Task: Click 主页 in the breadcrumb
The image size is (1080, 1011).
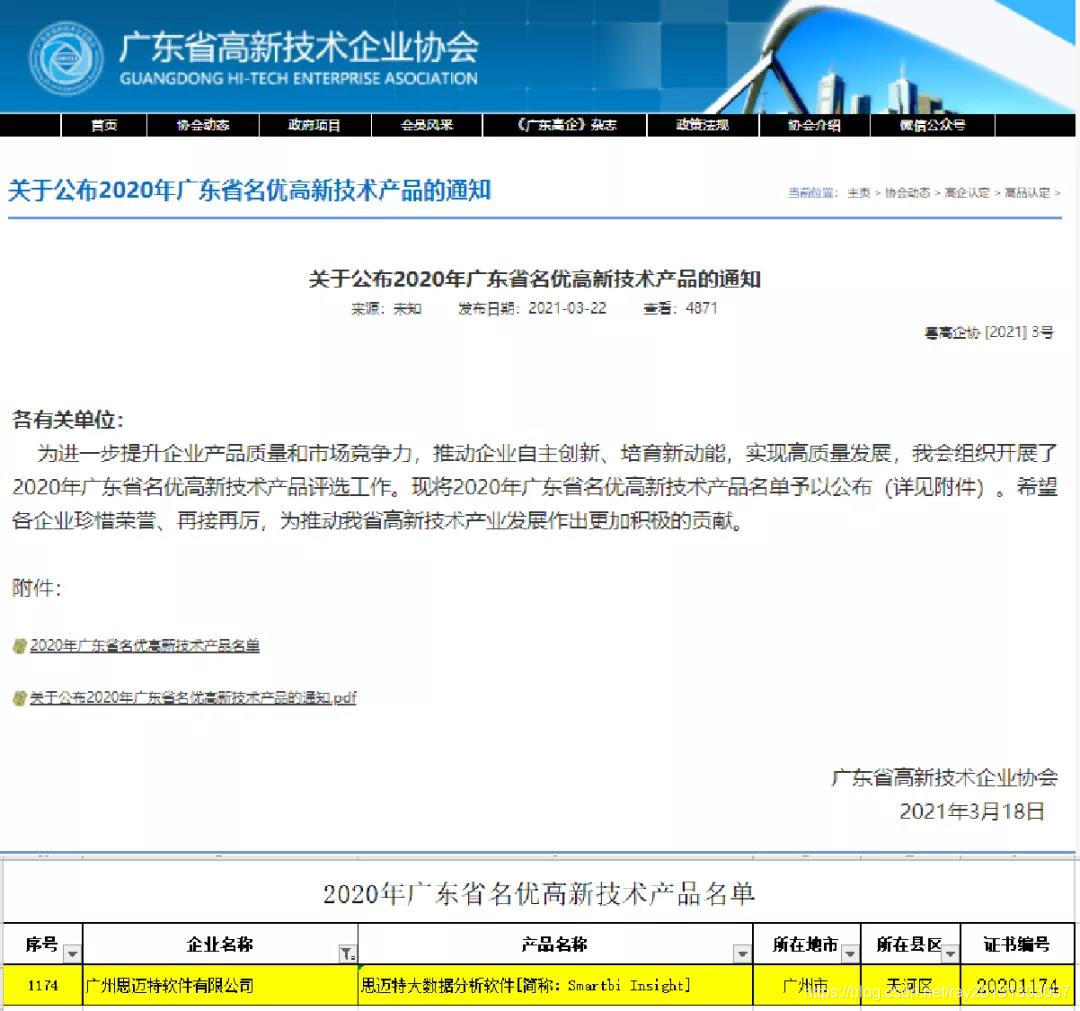Action: pyautogui.click(x=859, y=193)
